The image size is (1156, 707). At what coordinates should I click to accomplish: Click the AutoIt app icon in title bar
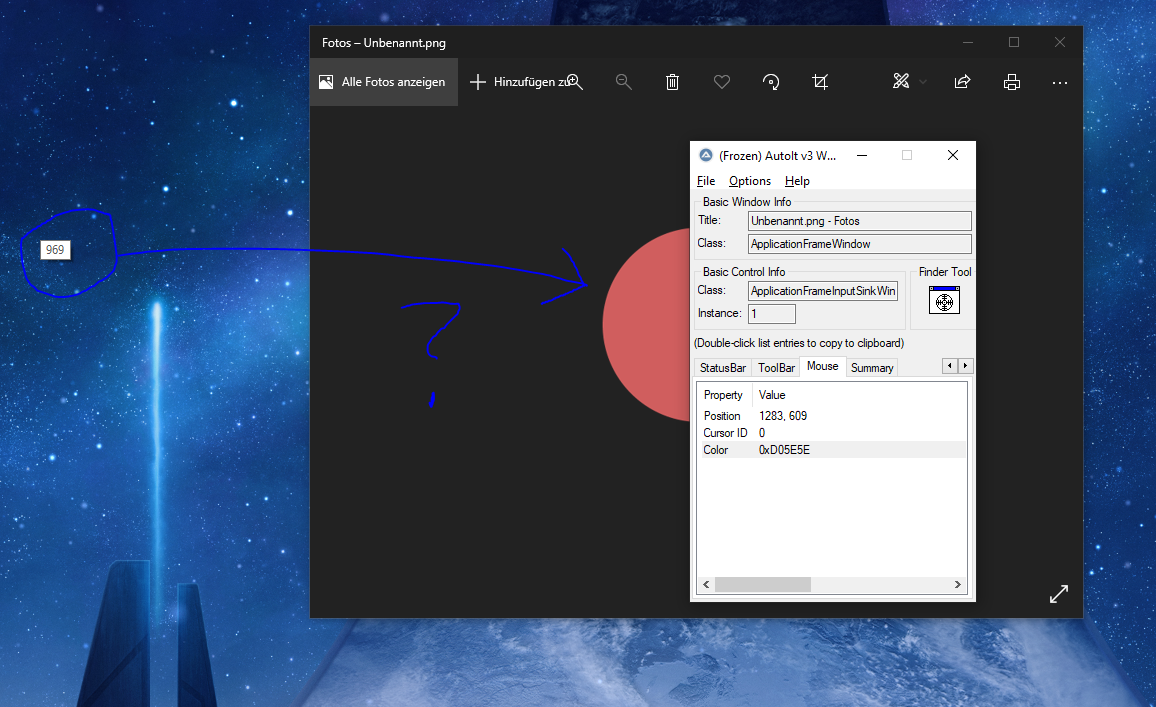[706, 155]
